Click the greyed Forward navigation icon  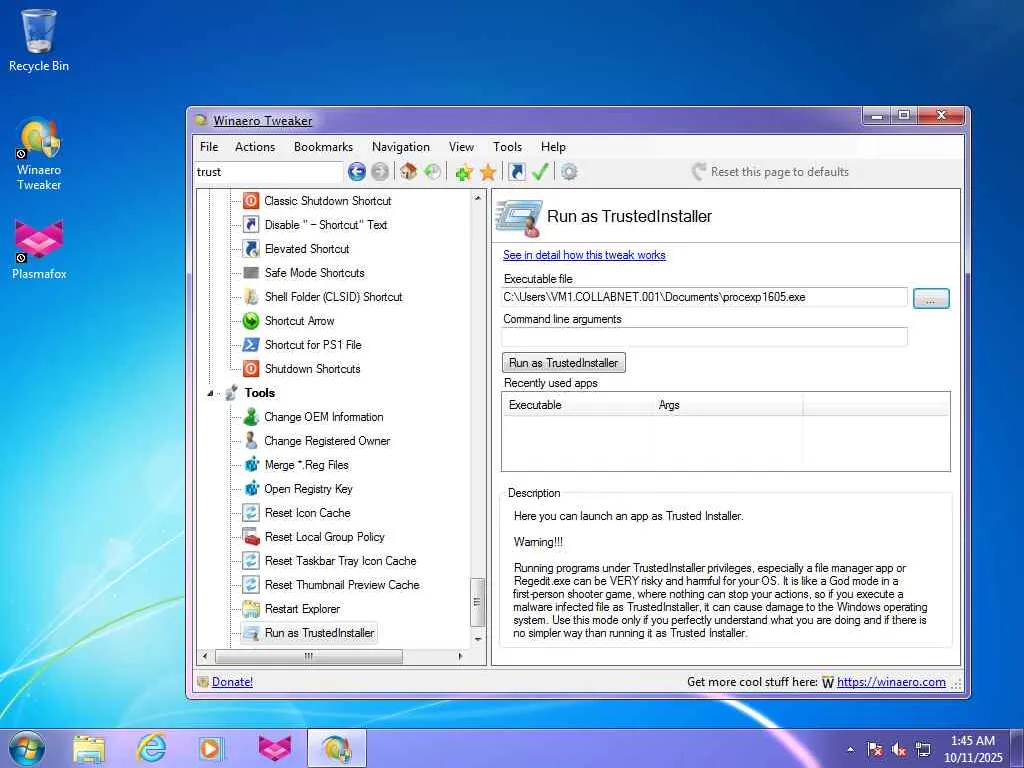[379, 172]
